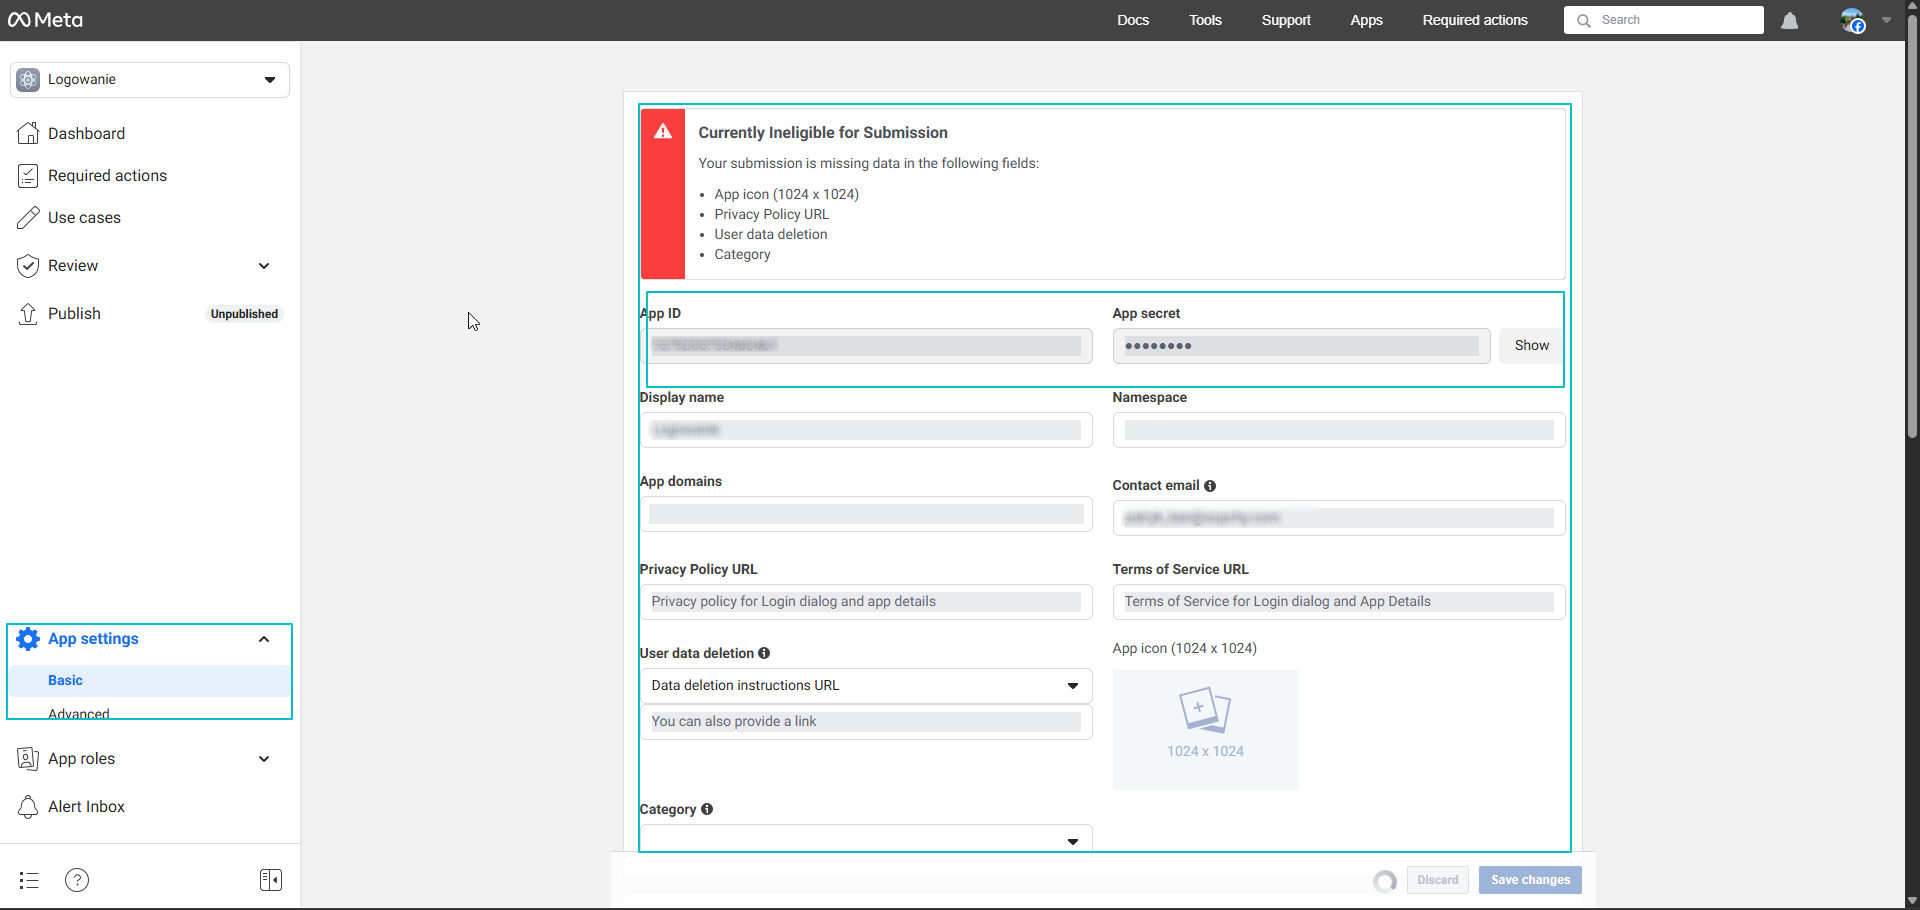Viewport: 1920px width, 910px height.
Task: Collapse the sidebar panel icon
Action: [270, 880]
